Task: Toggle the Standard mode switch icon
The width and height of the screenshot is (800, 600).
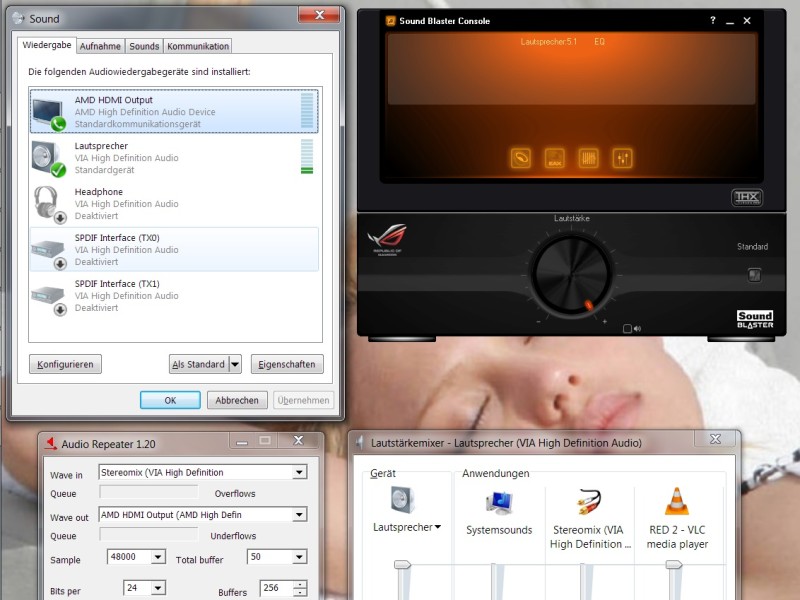Action: pos(754,275)
